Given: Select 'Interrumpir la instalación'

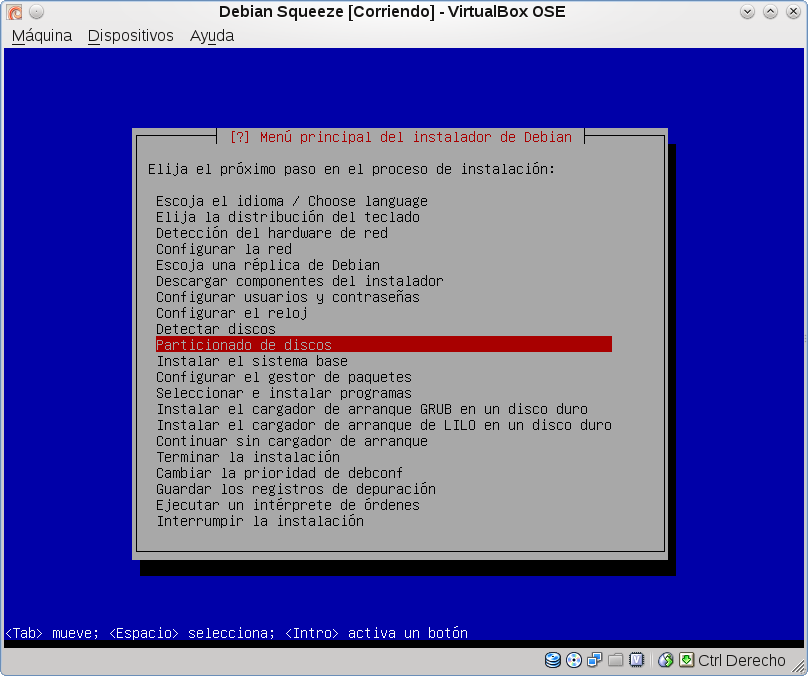Looking at the screenshot, I should (x=260, y=520).
